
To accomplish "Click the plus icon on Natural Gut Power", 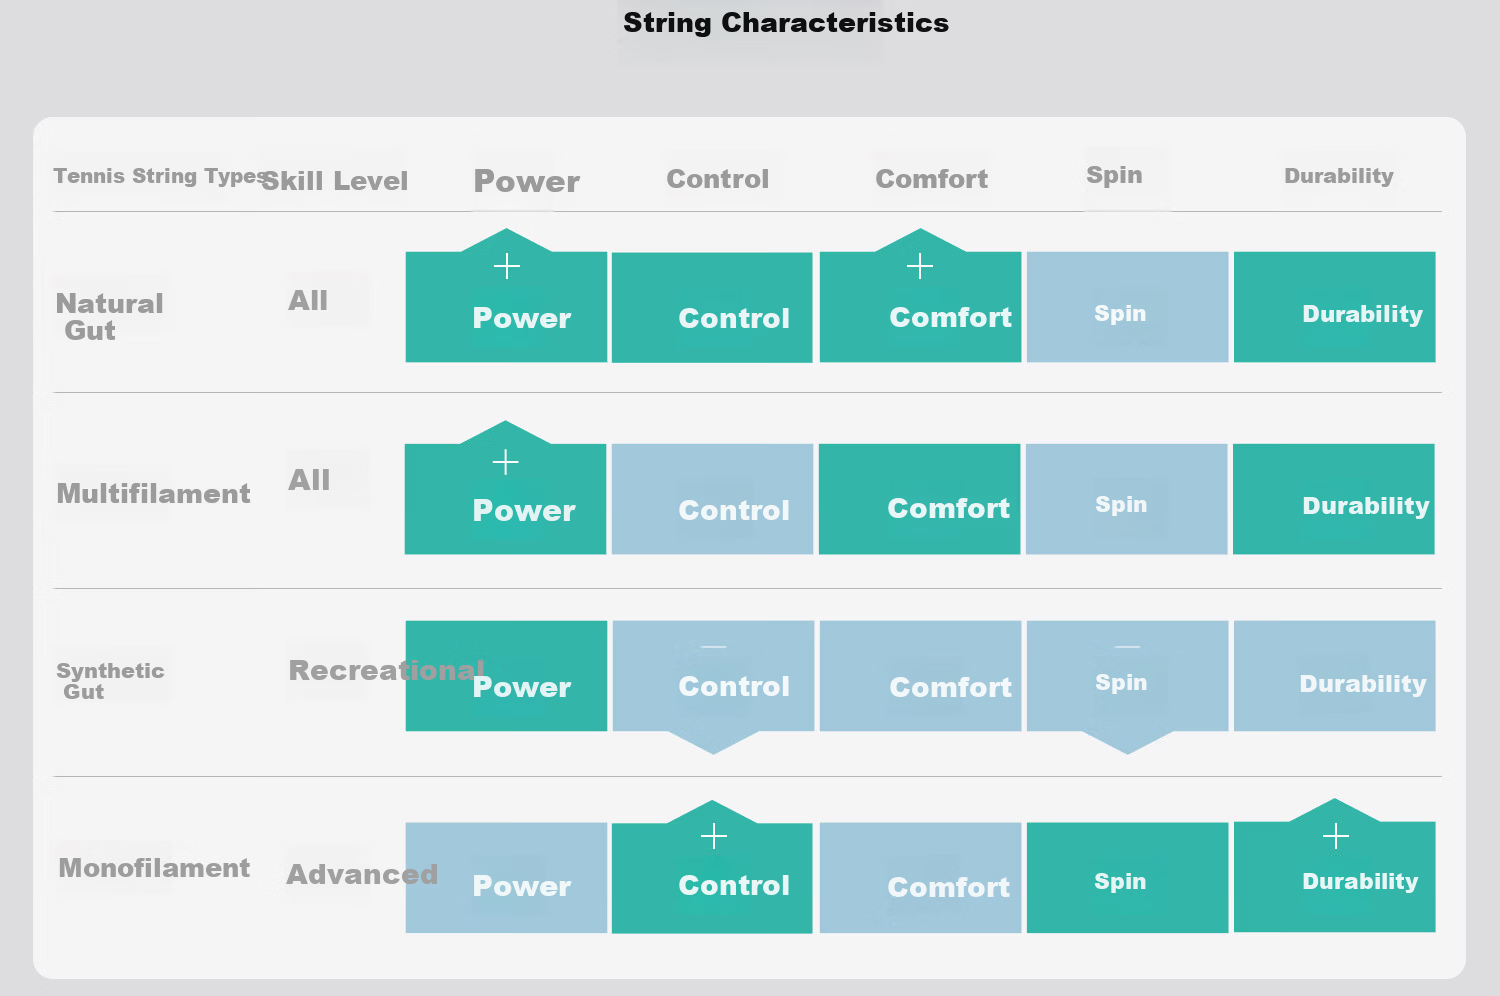I will [507, 266].
